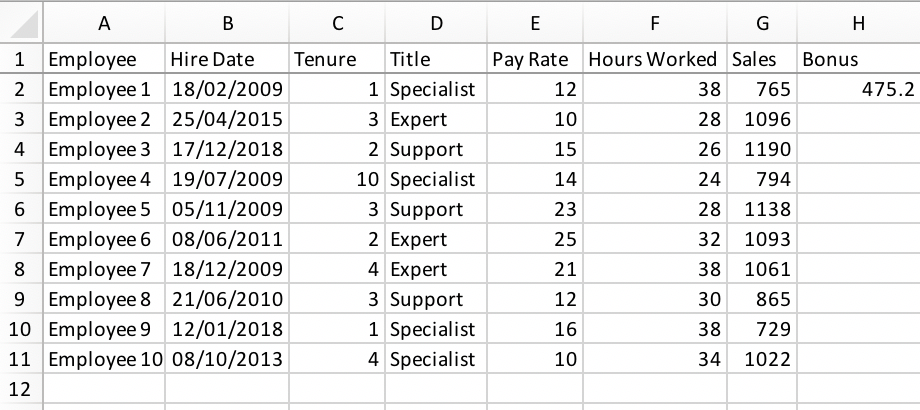The width and height of the screenshot is (920, 410).
Task: Select row 12 header
Action: (x=21, y=389)
